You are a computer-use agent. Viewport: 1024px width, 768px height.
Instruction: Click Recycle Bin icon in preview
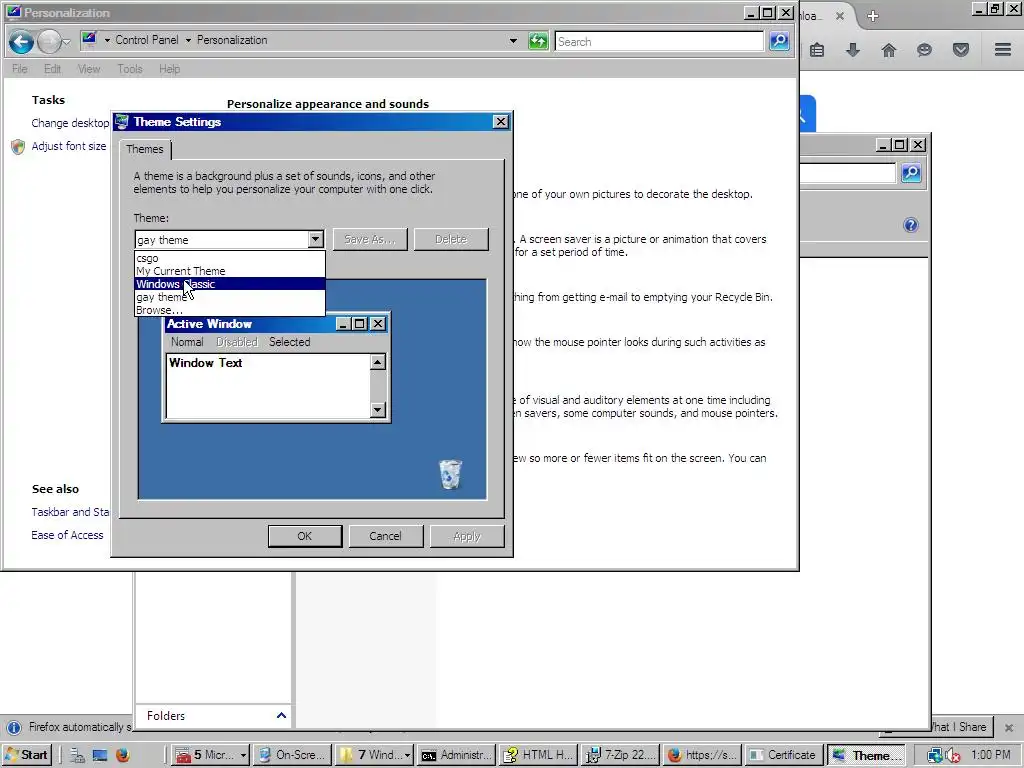pos(450,473)
